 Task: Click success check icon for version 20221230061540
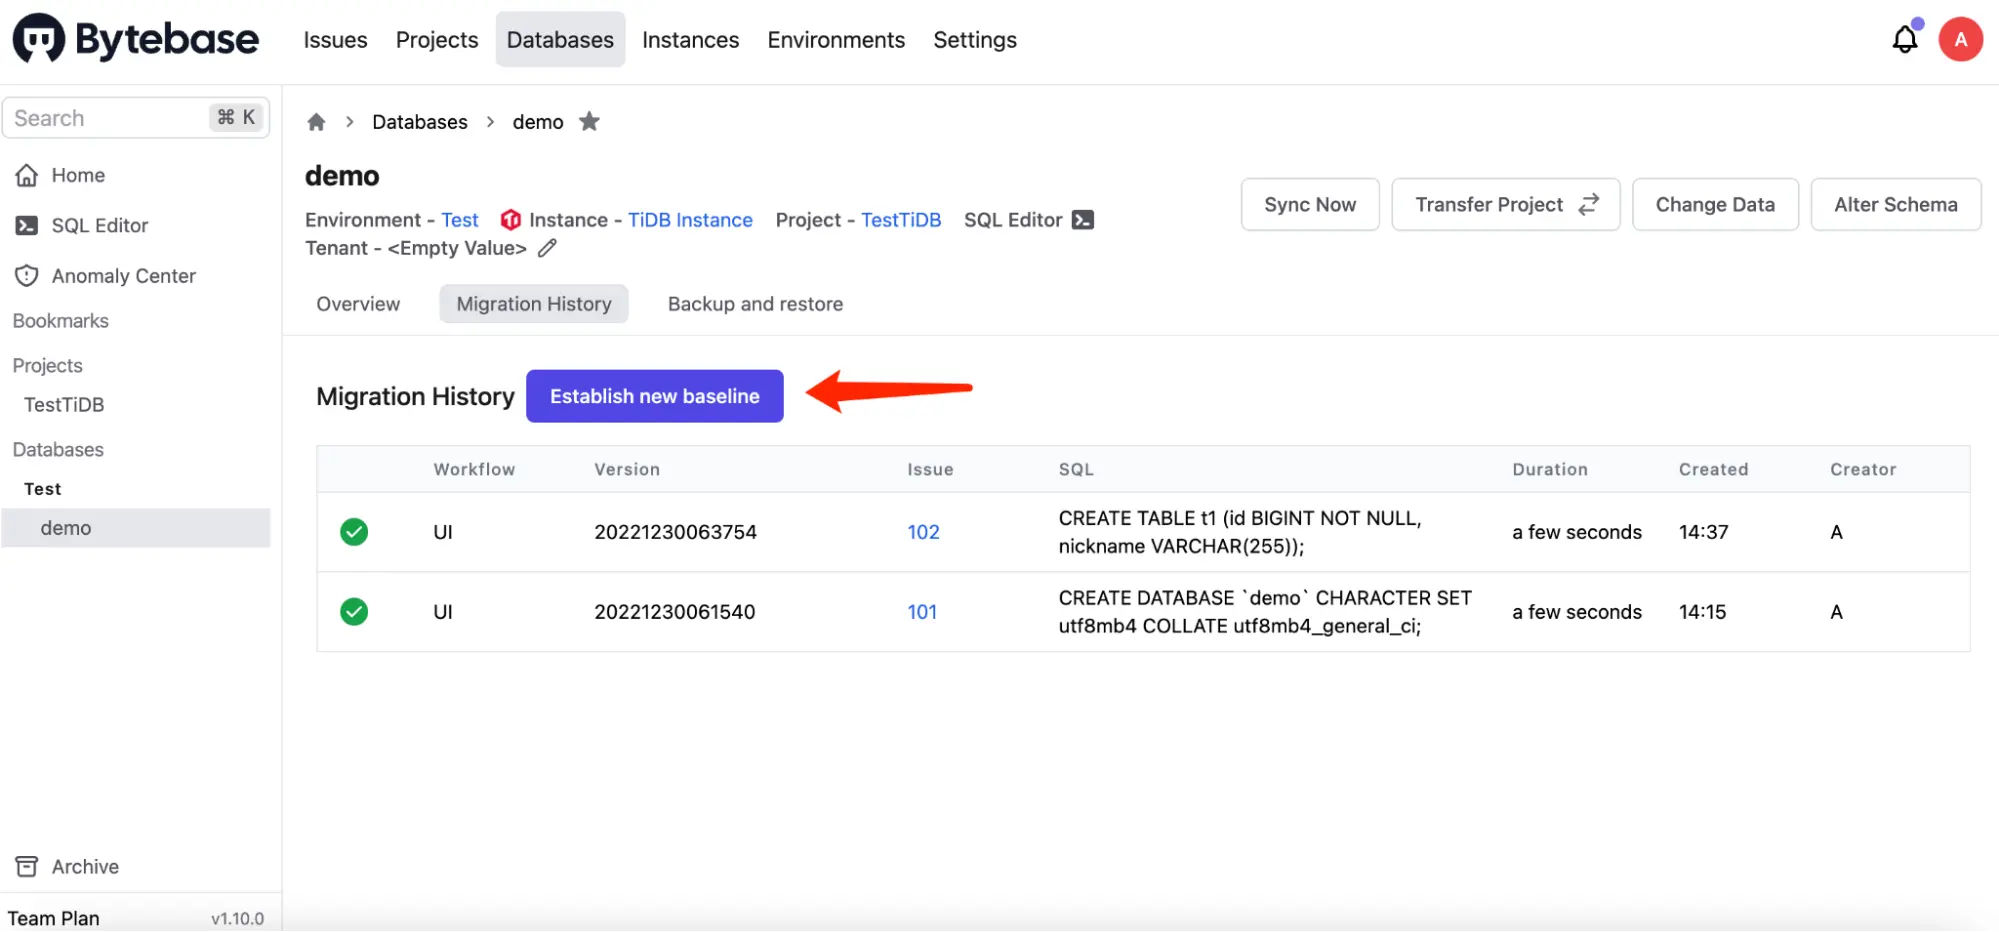click(x=354, y=612)
